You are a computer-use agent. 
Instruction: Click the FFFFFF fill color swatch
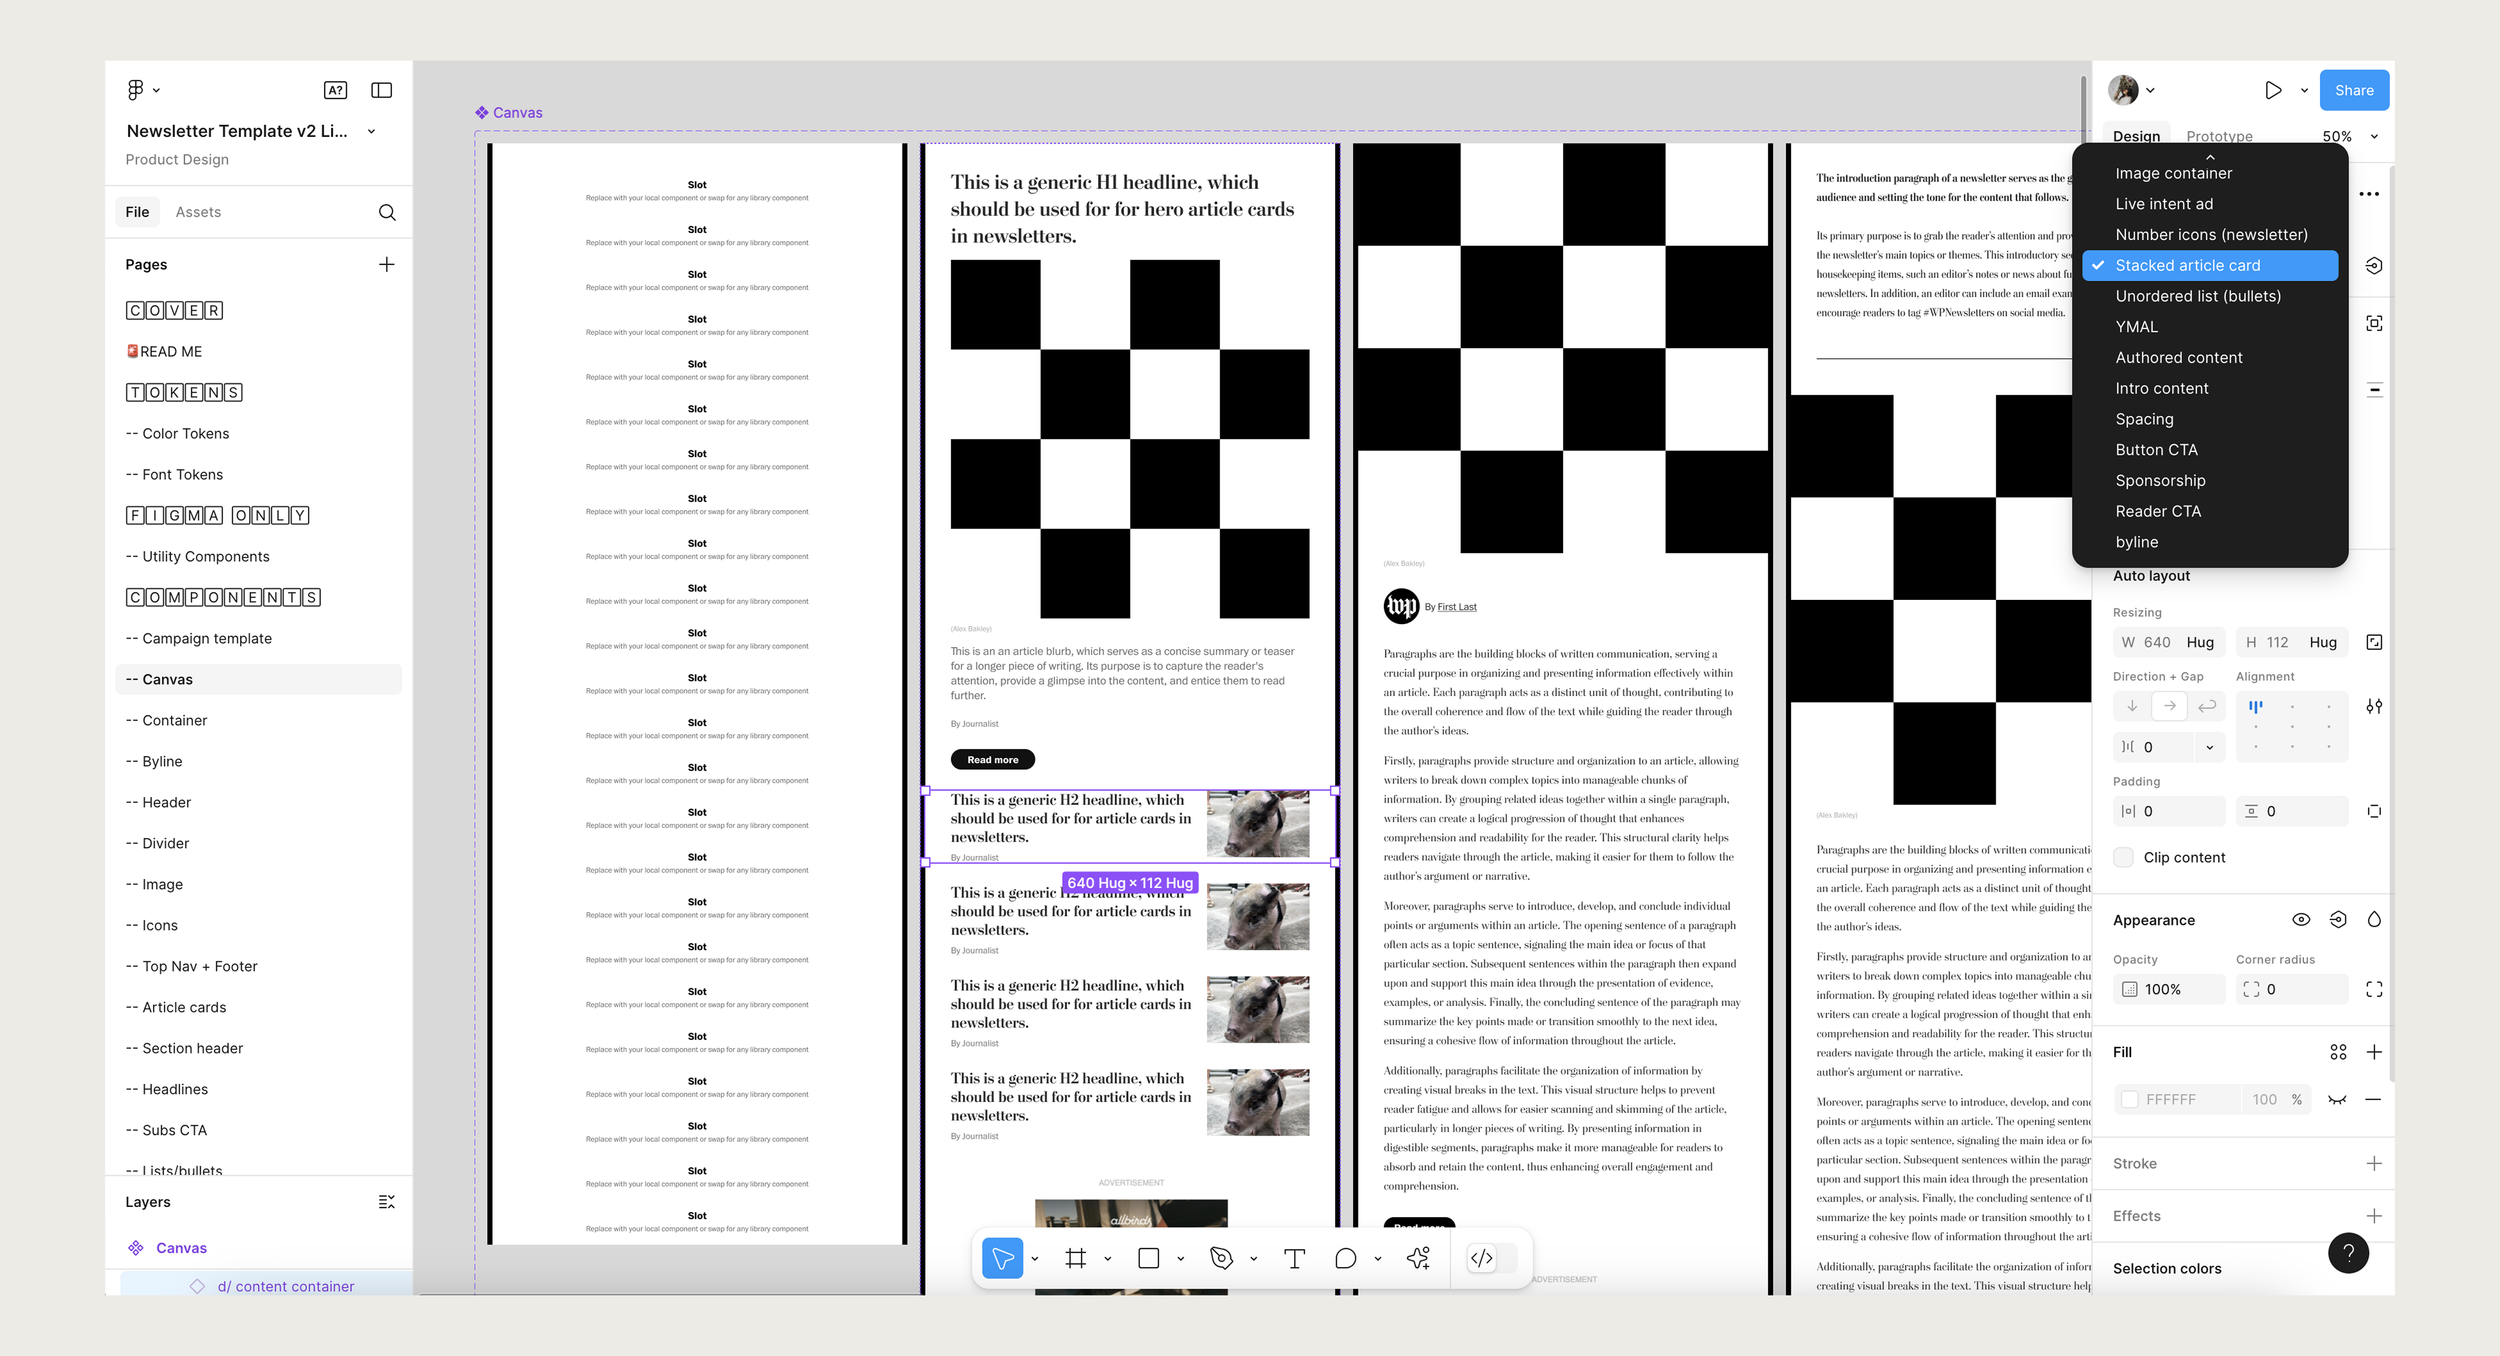(x=2130, y=1099)
